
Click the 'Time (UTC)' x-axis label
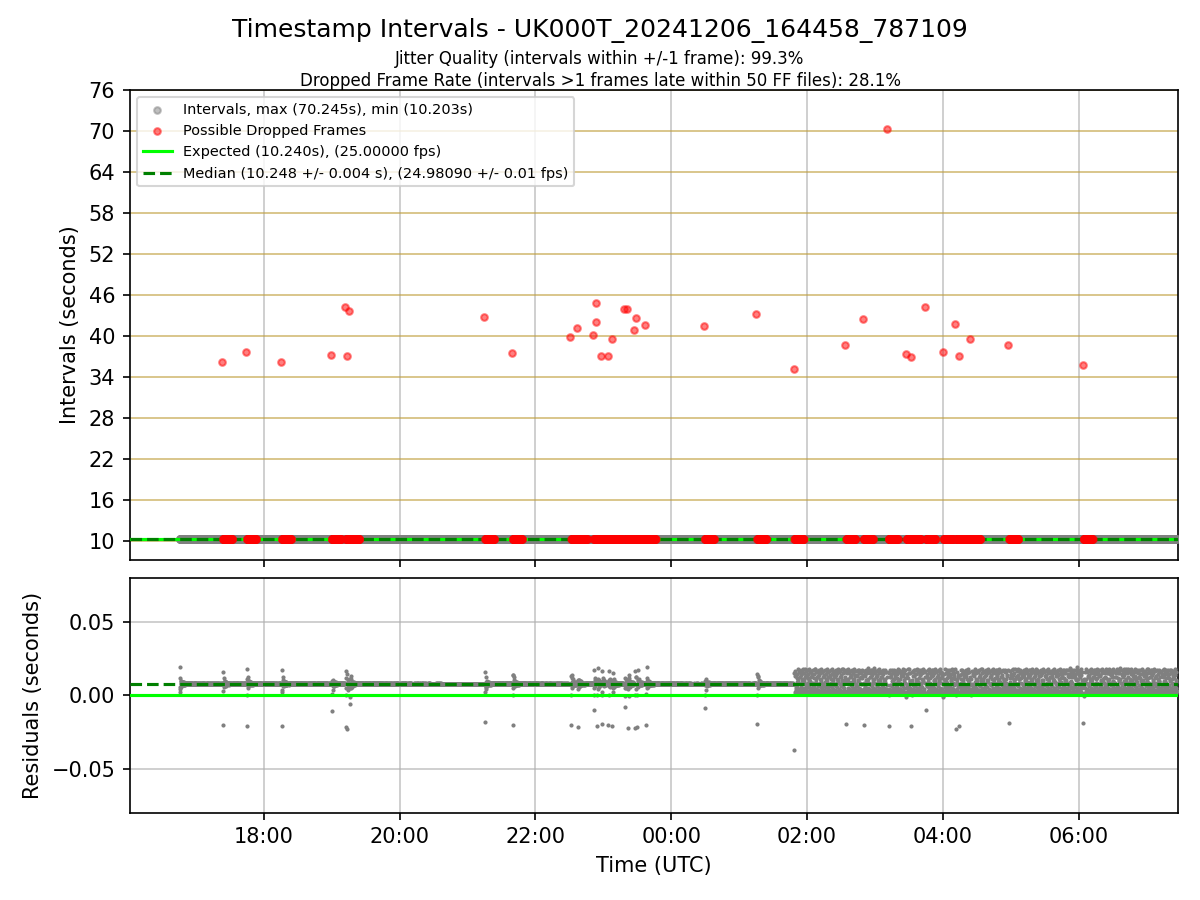653,865
